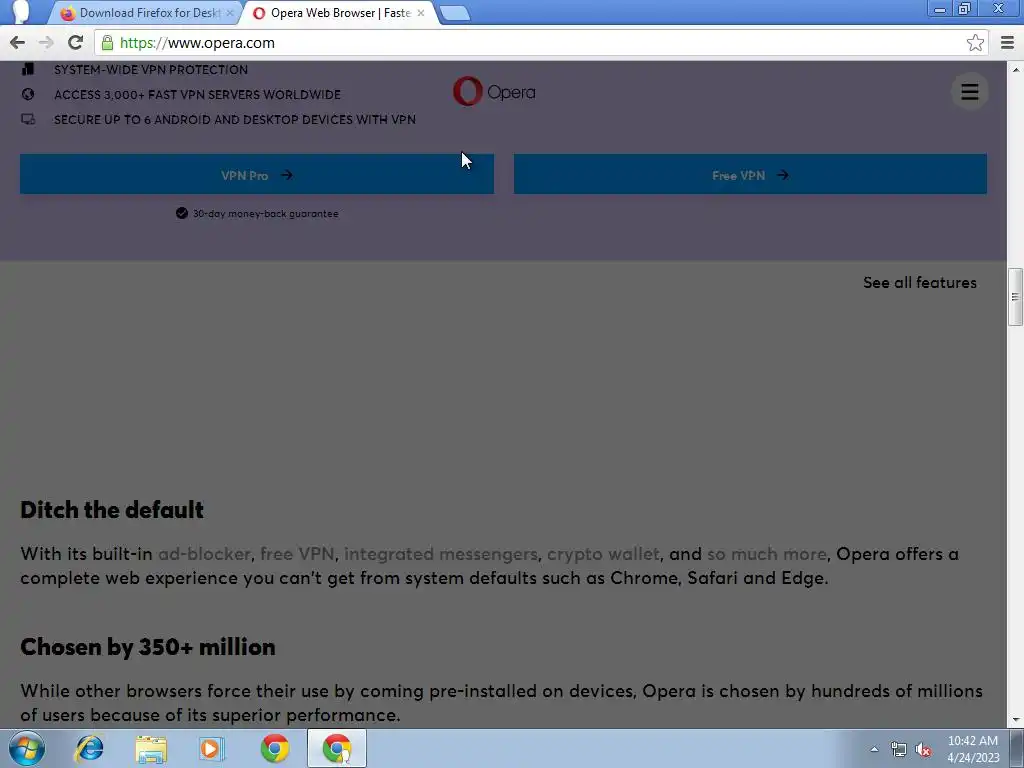Click the Opera logo in header

(494, 91)
